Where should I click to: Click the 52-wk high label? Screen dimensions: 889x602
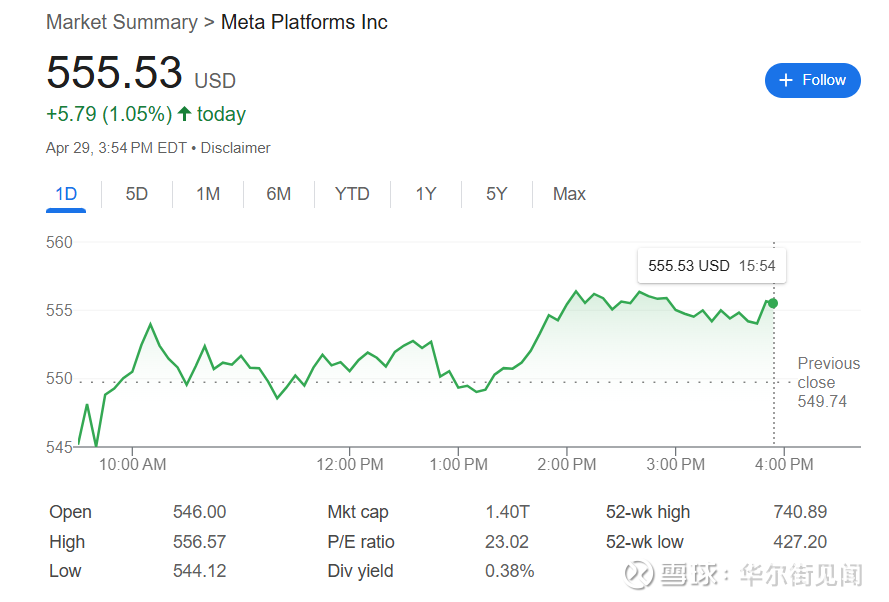coord(648,512)
